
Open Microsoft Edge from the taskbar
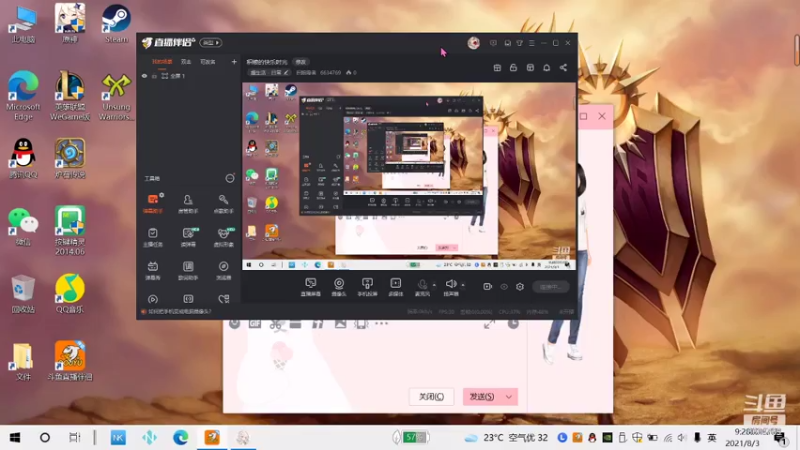pos(180,437)
